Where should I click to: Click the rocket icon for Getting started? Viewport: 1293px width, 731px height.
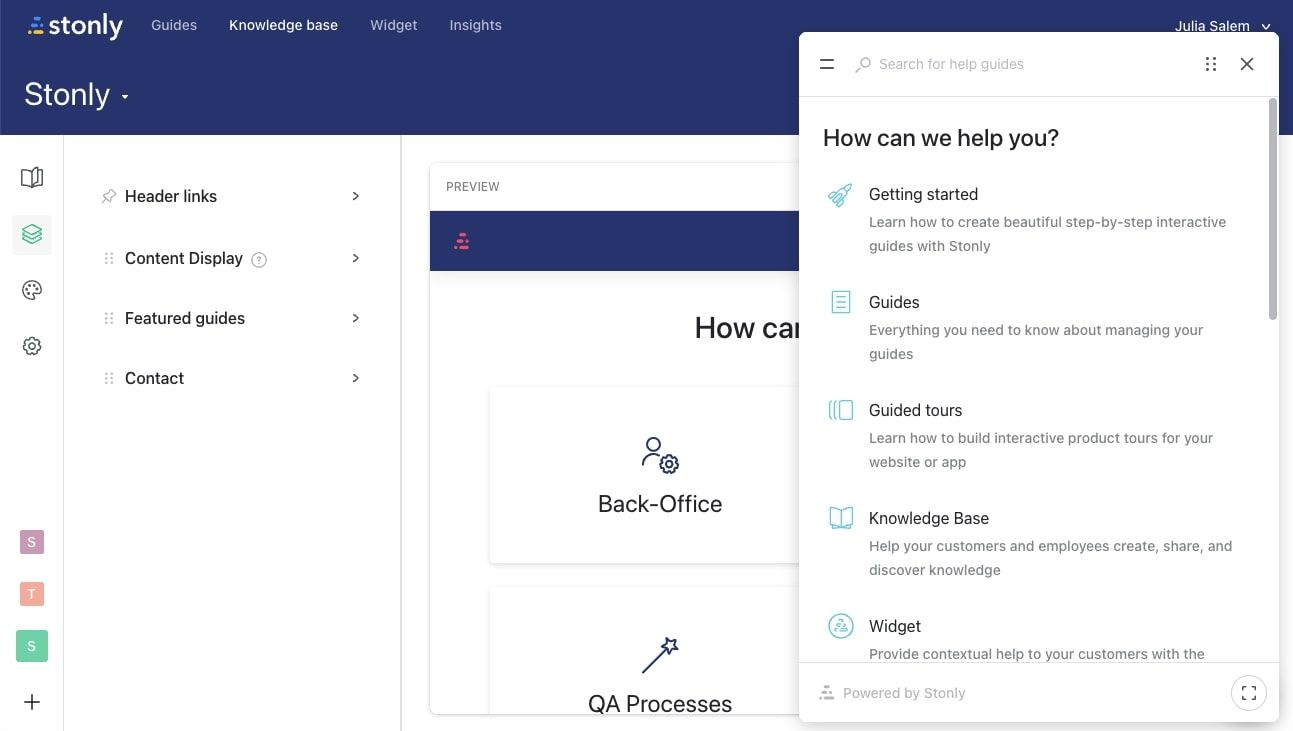point(841,195)
